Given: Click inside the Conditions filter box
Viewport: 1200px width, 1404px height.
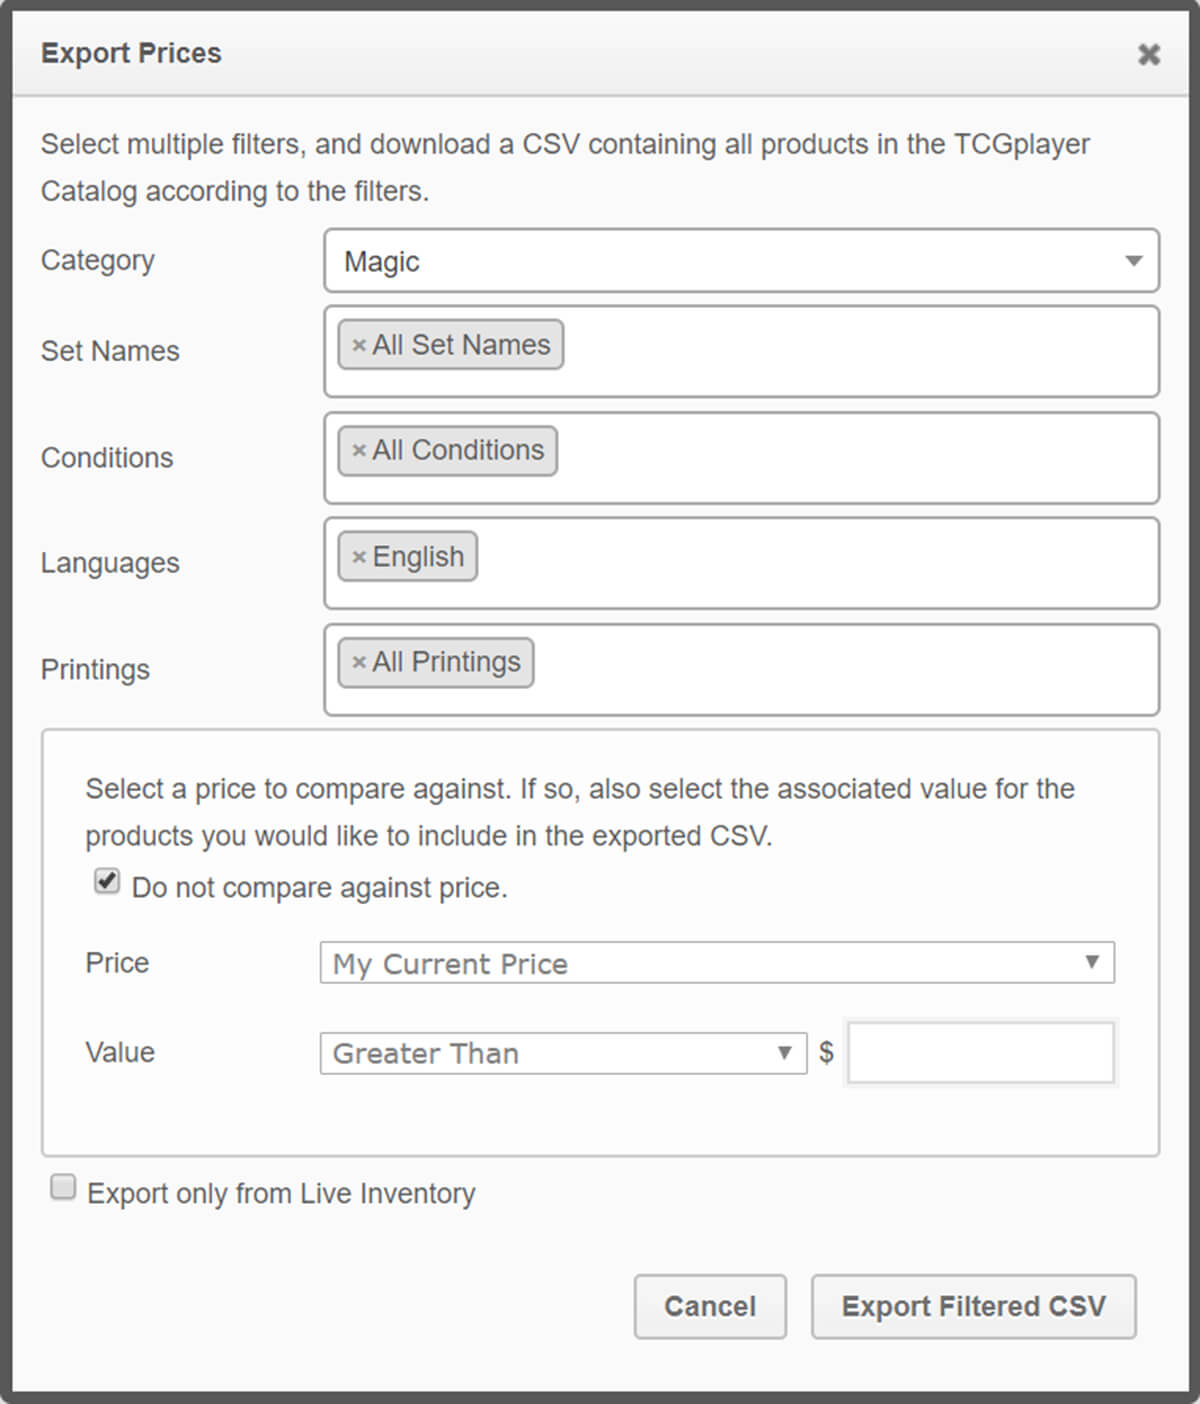Looking at the screenshot, I should pos(741,458).
